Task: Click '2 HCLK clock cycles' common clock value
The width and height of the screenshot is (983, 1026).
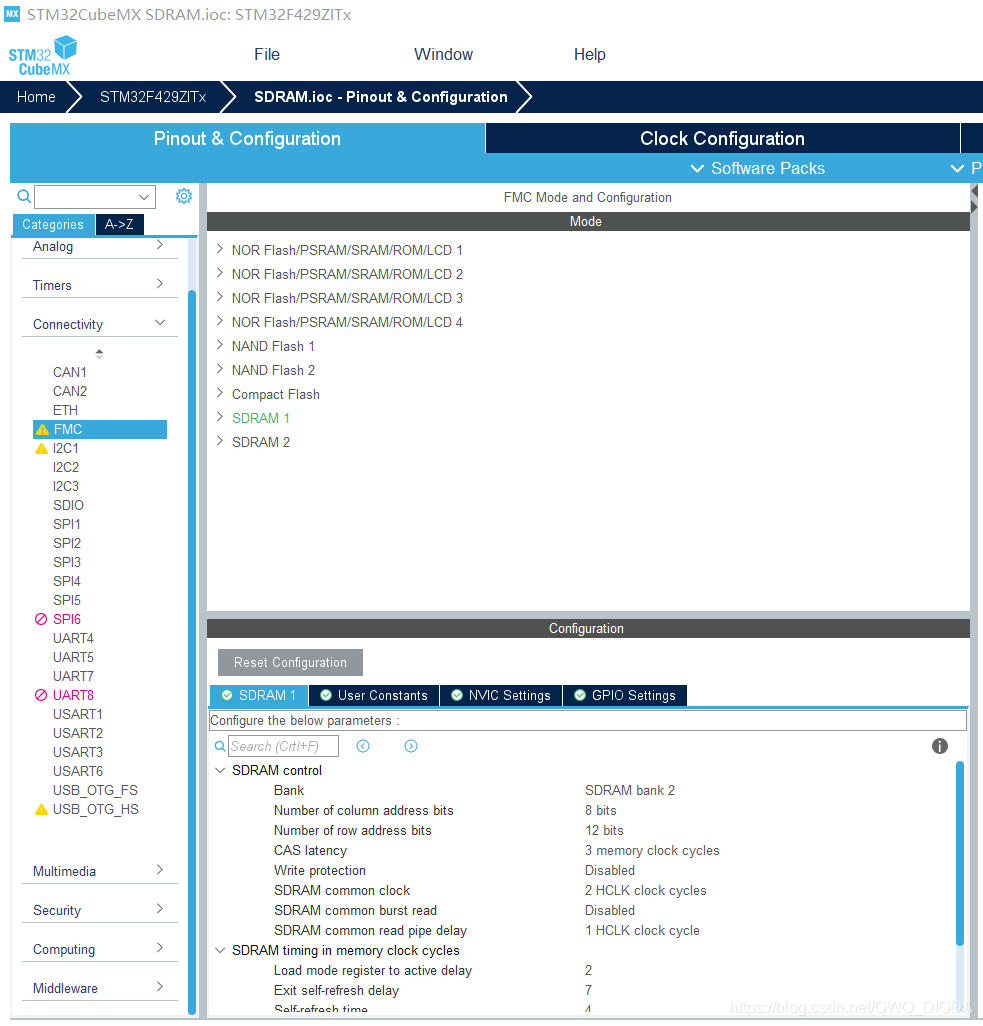Action: tap(645, 891)
